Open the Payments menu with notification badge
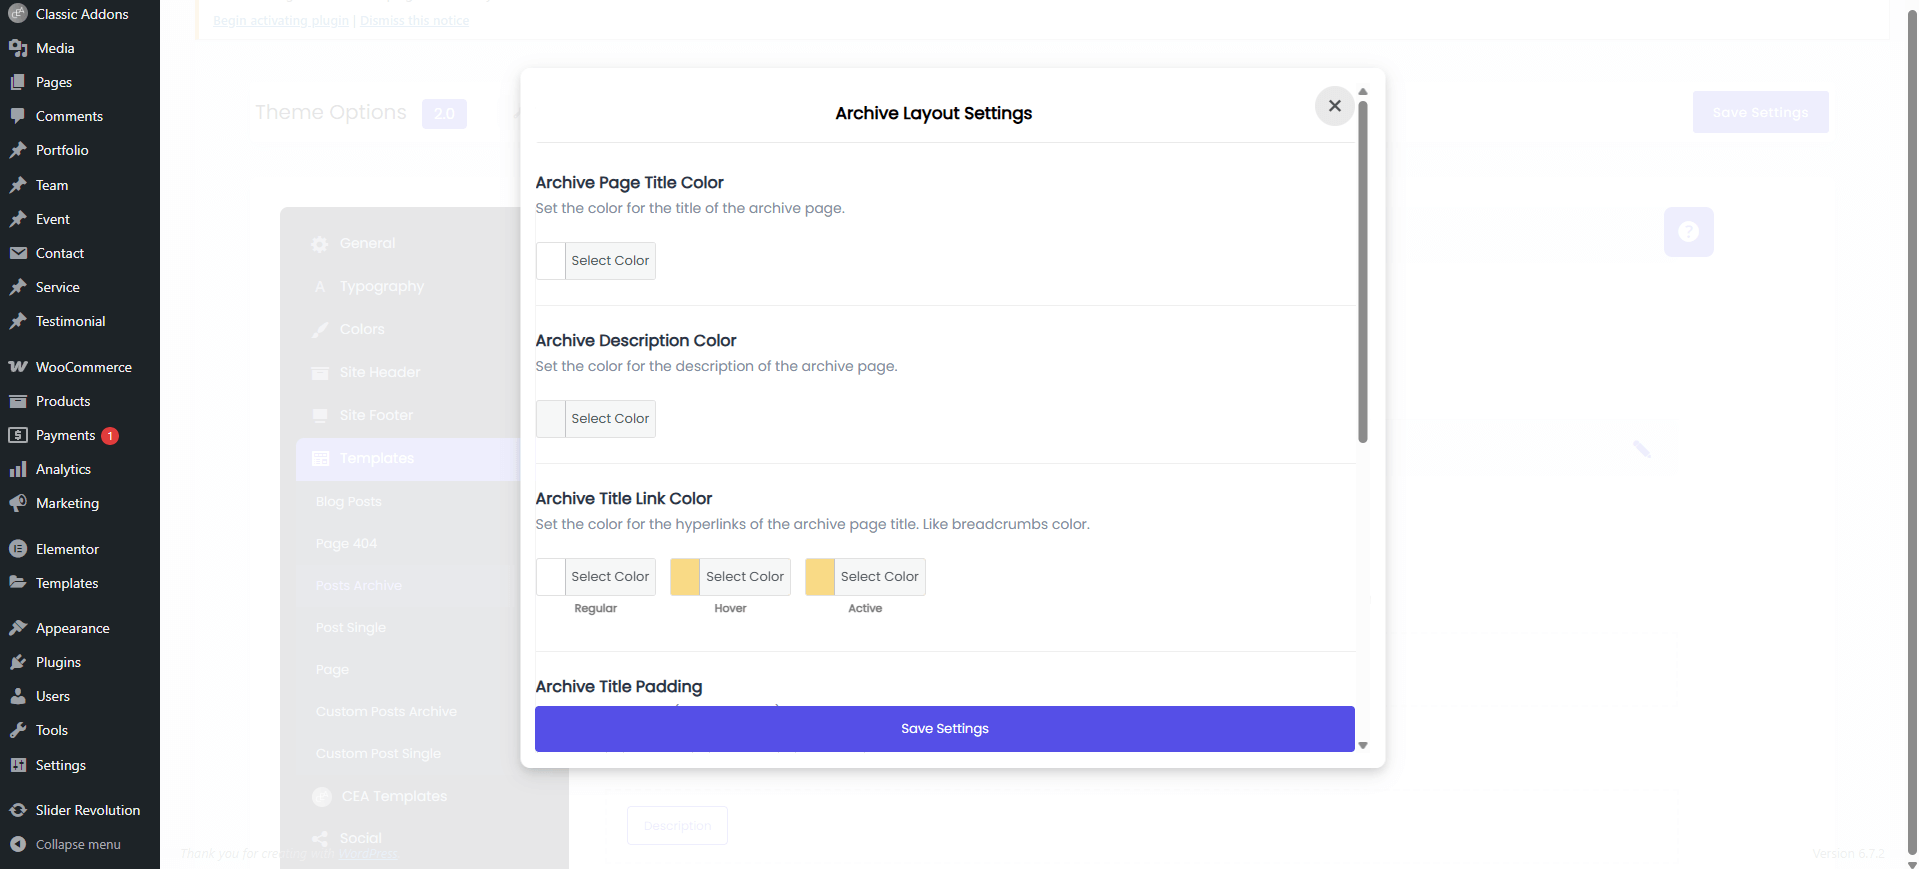The height and width of the screenshot is (869, 1919). coord(65,435)
